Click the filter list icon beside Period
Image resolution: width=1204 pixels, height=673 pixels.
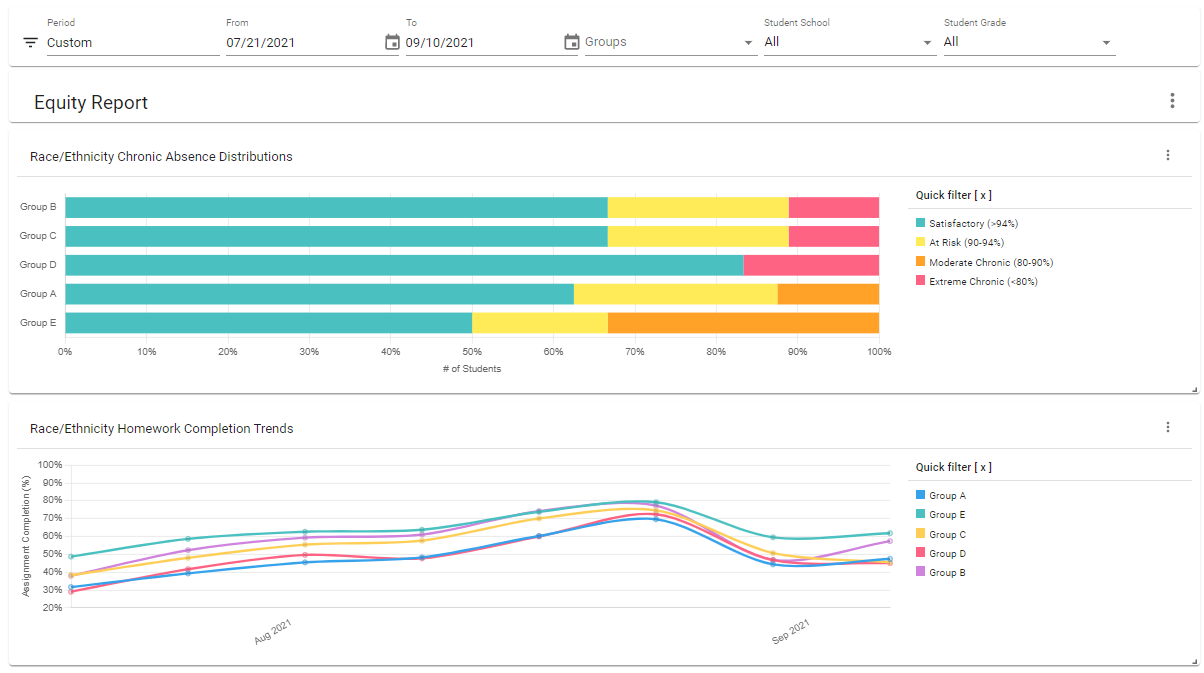(30, 43)
